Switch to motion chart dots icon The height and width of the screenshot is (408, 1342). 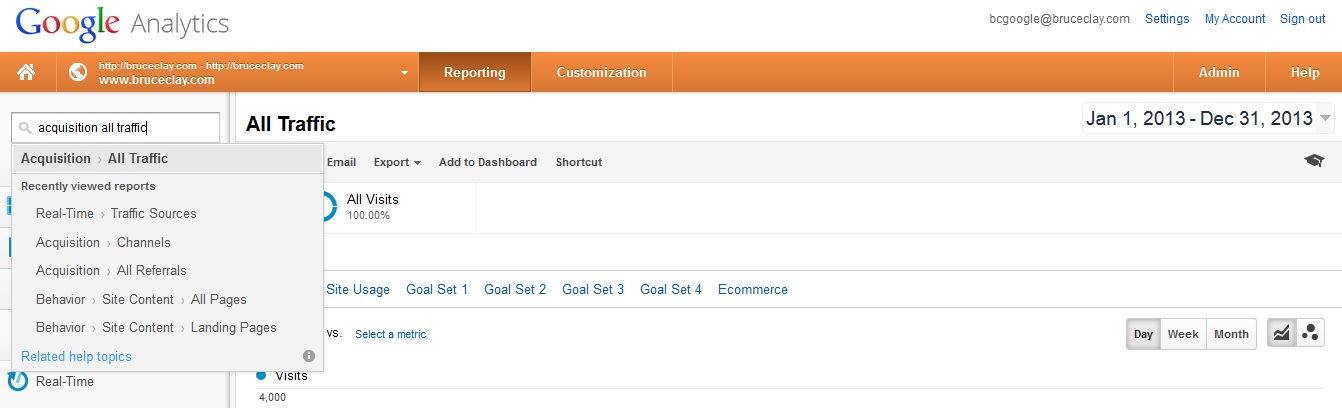(1310, 334)
